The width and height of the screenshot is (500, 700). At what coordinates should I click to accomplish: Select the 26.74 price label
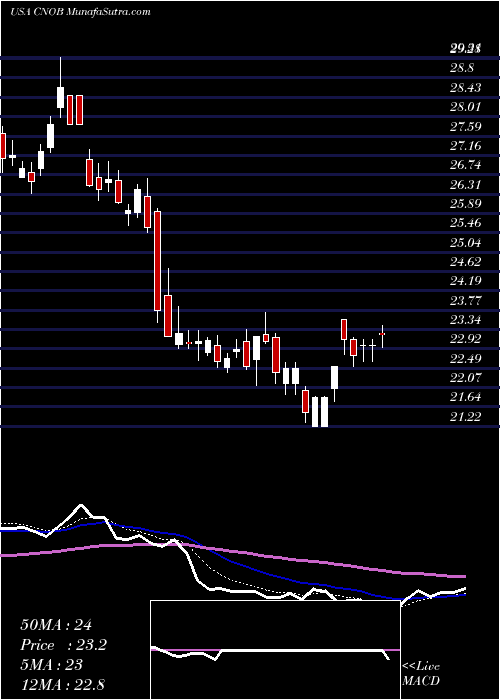click(466, 165)
